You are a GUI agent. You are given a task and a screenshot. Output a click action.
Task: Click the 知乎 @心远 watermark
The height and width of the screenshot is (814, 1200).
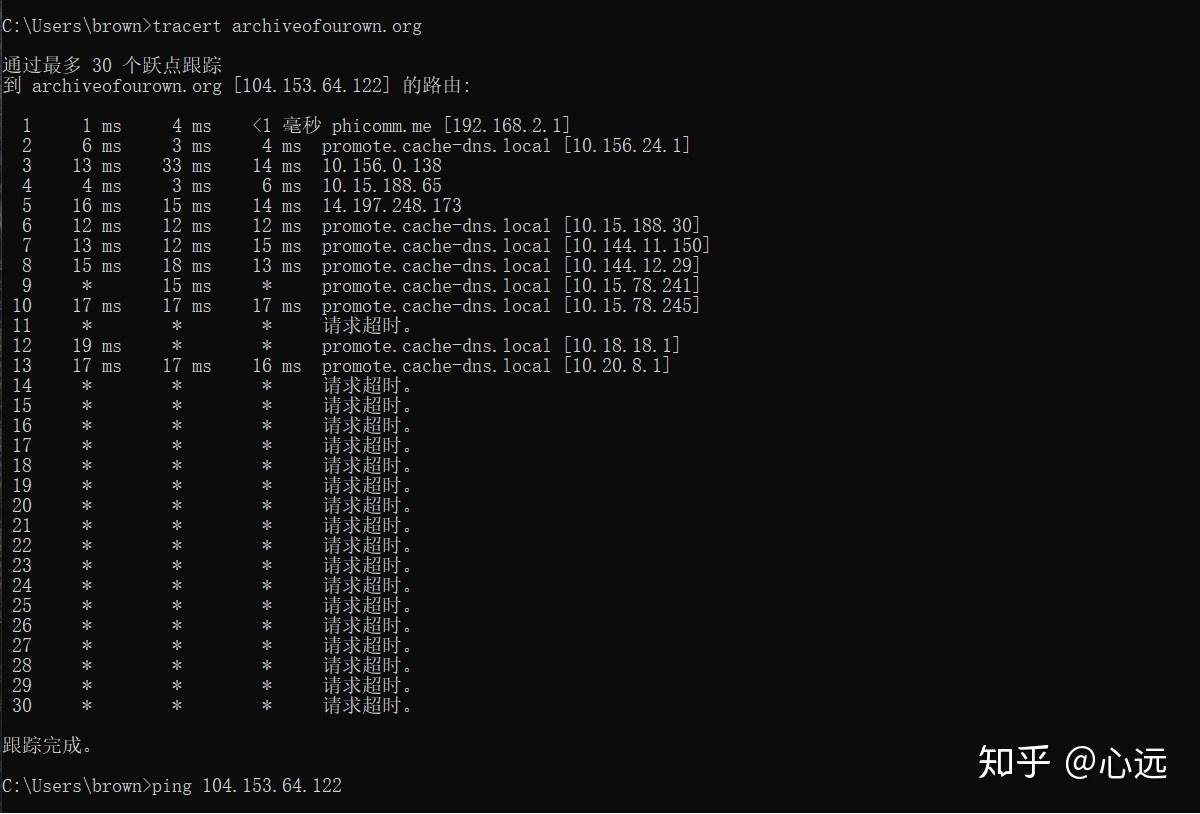tap(1072, 763)
